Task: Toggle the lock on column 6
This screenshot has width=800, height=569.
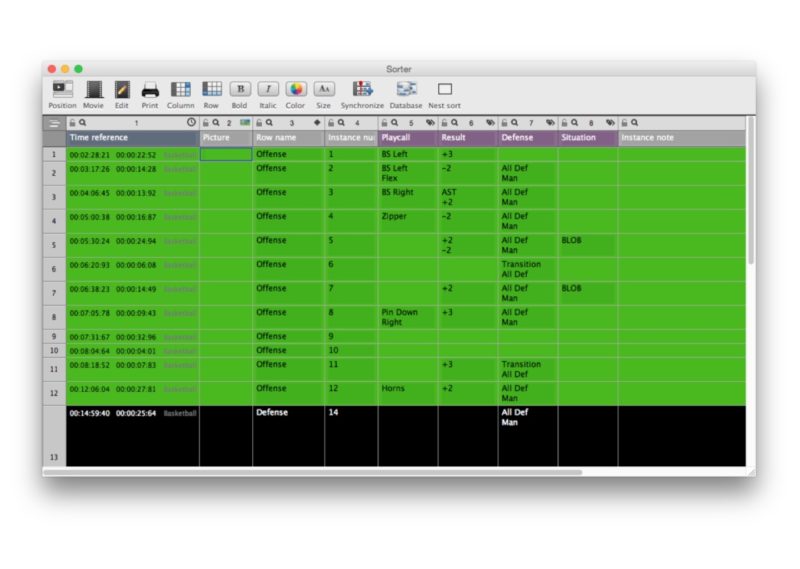Action: click(x=444, y=122)
